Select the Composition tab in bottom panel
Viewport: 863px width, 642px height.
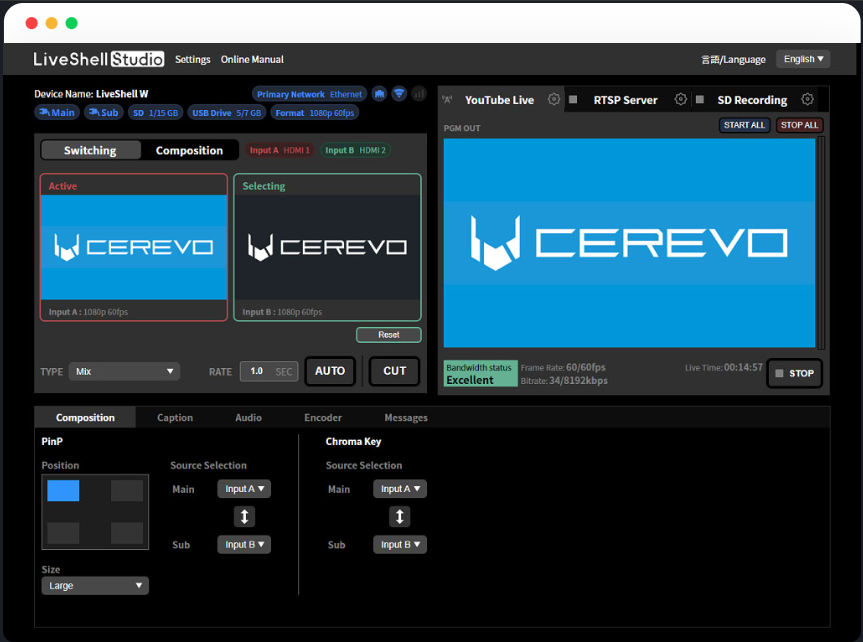(x=85, y=417)
